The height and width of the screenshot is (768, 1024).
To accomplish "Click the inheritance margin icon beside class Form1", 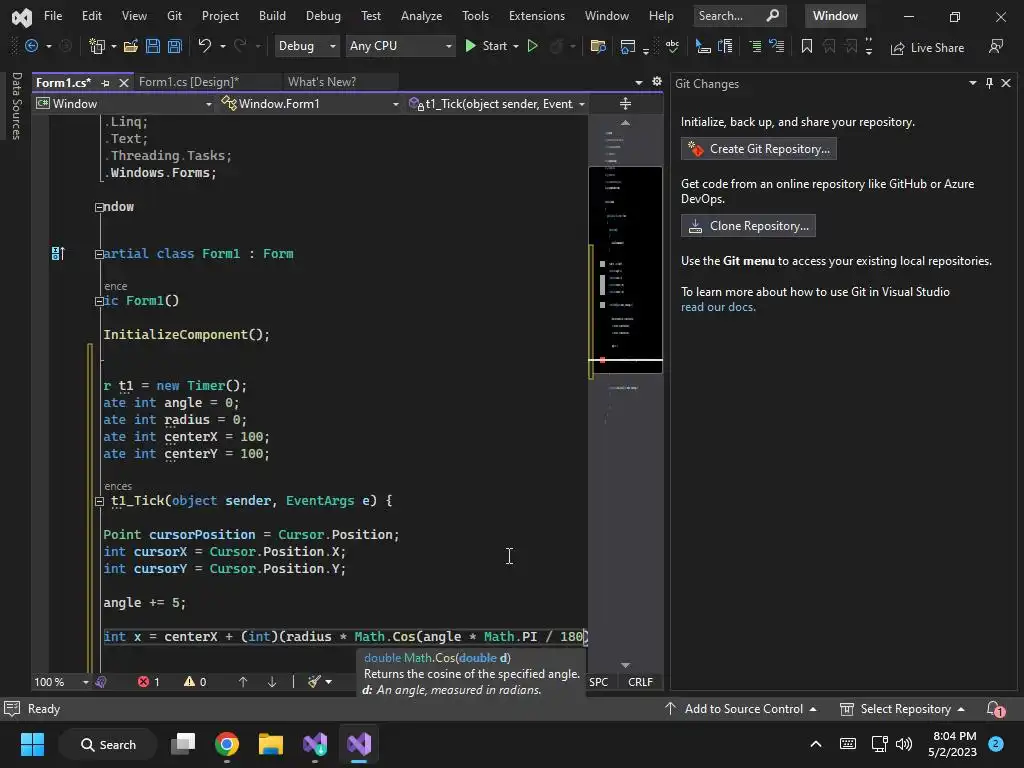I will [x=57, y=253].
